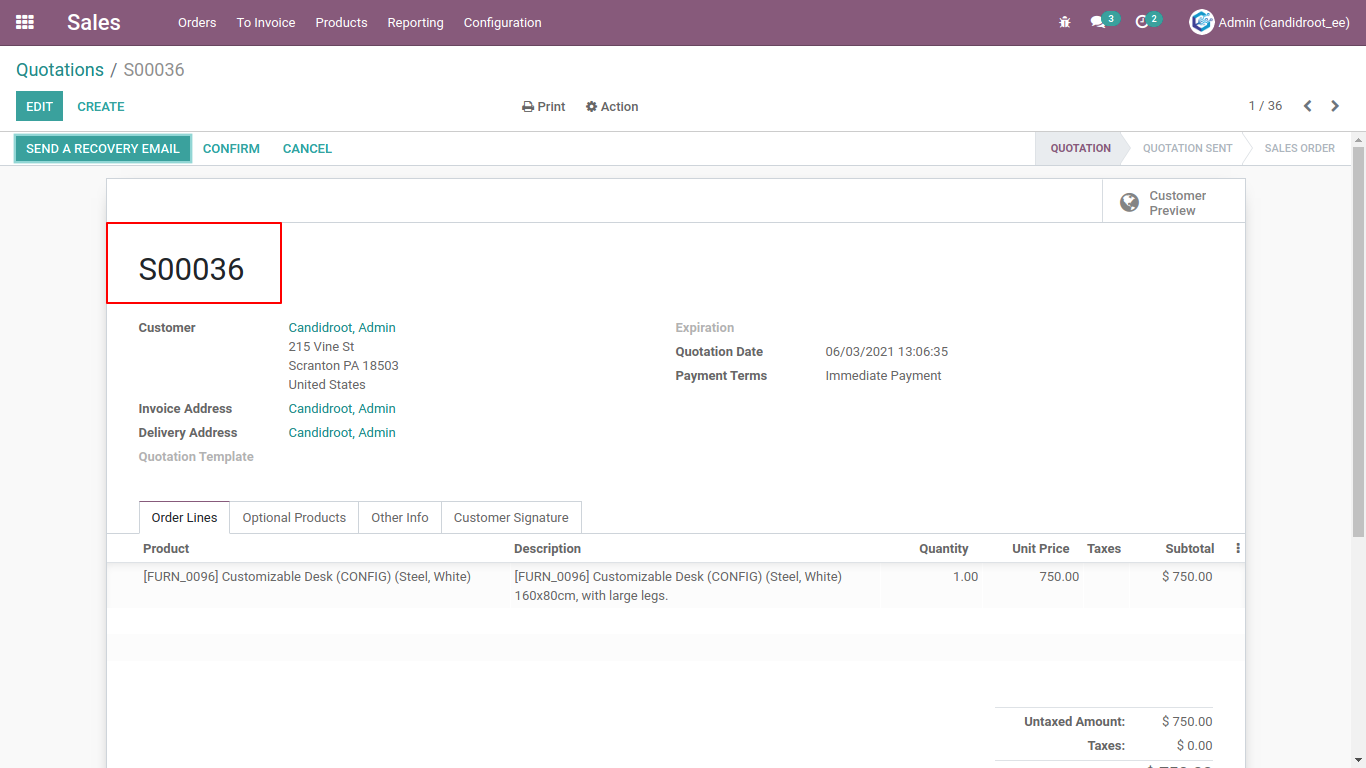The height and width of the screenshot is (768, 1366).
Task: Click the Taxes total $ 0.00
Action: point(1194,746)
